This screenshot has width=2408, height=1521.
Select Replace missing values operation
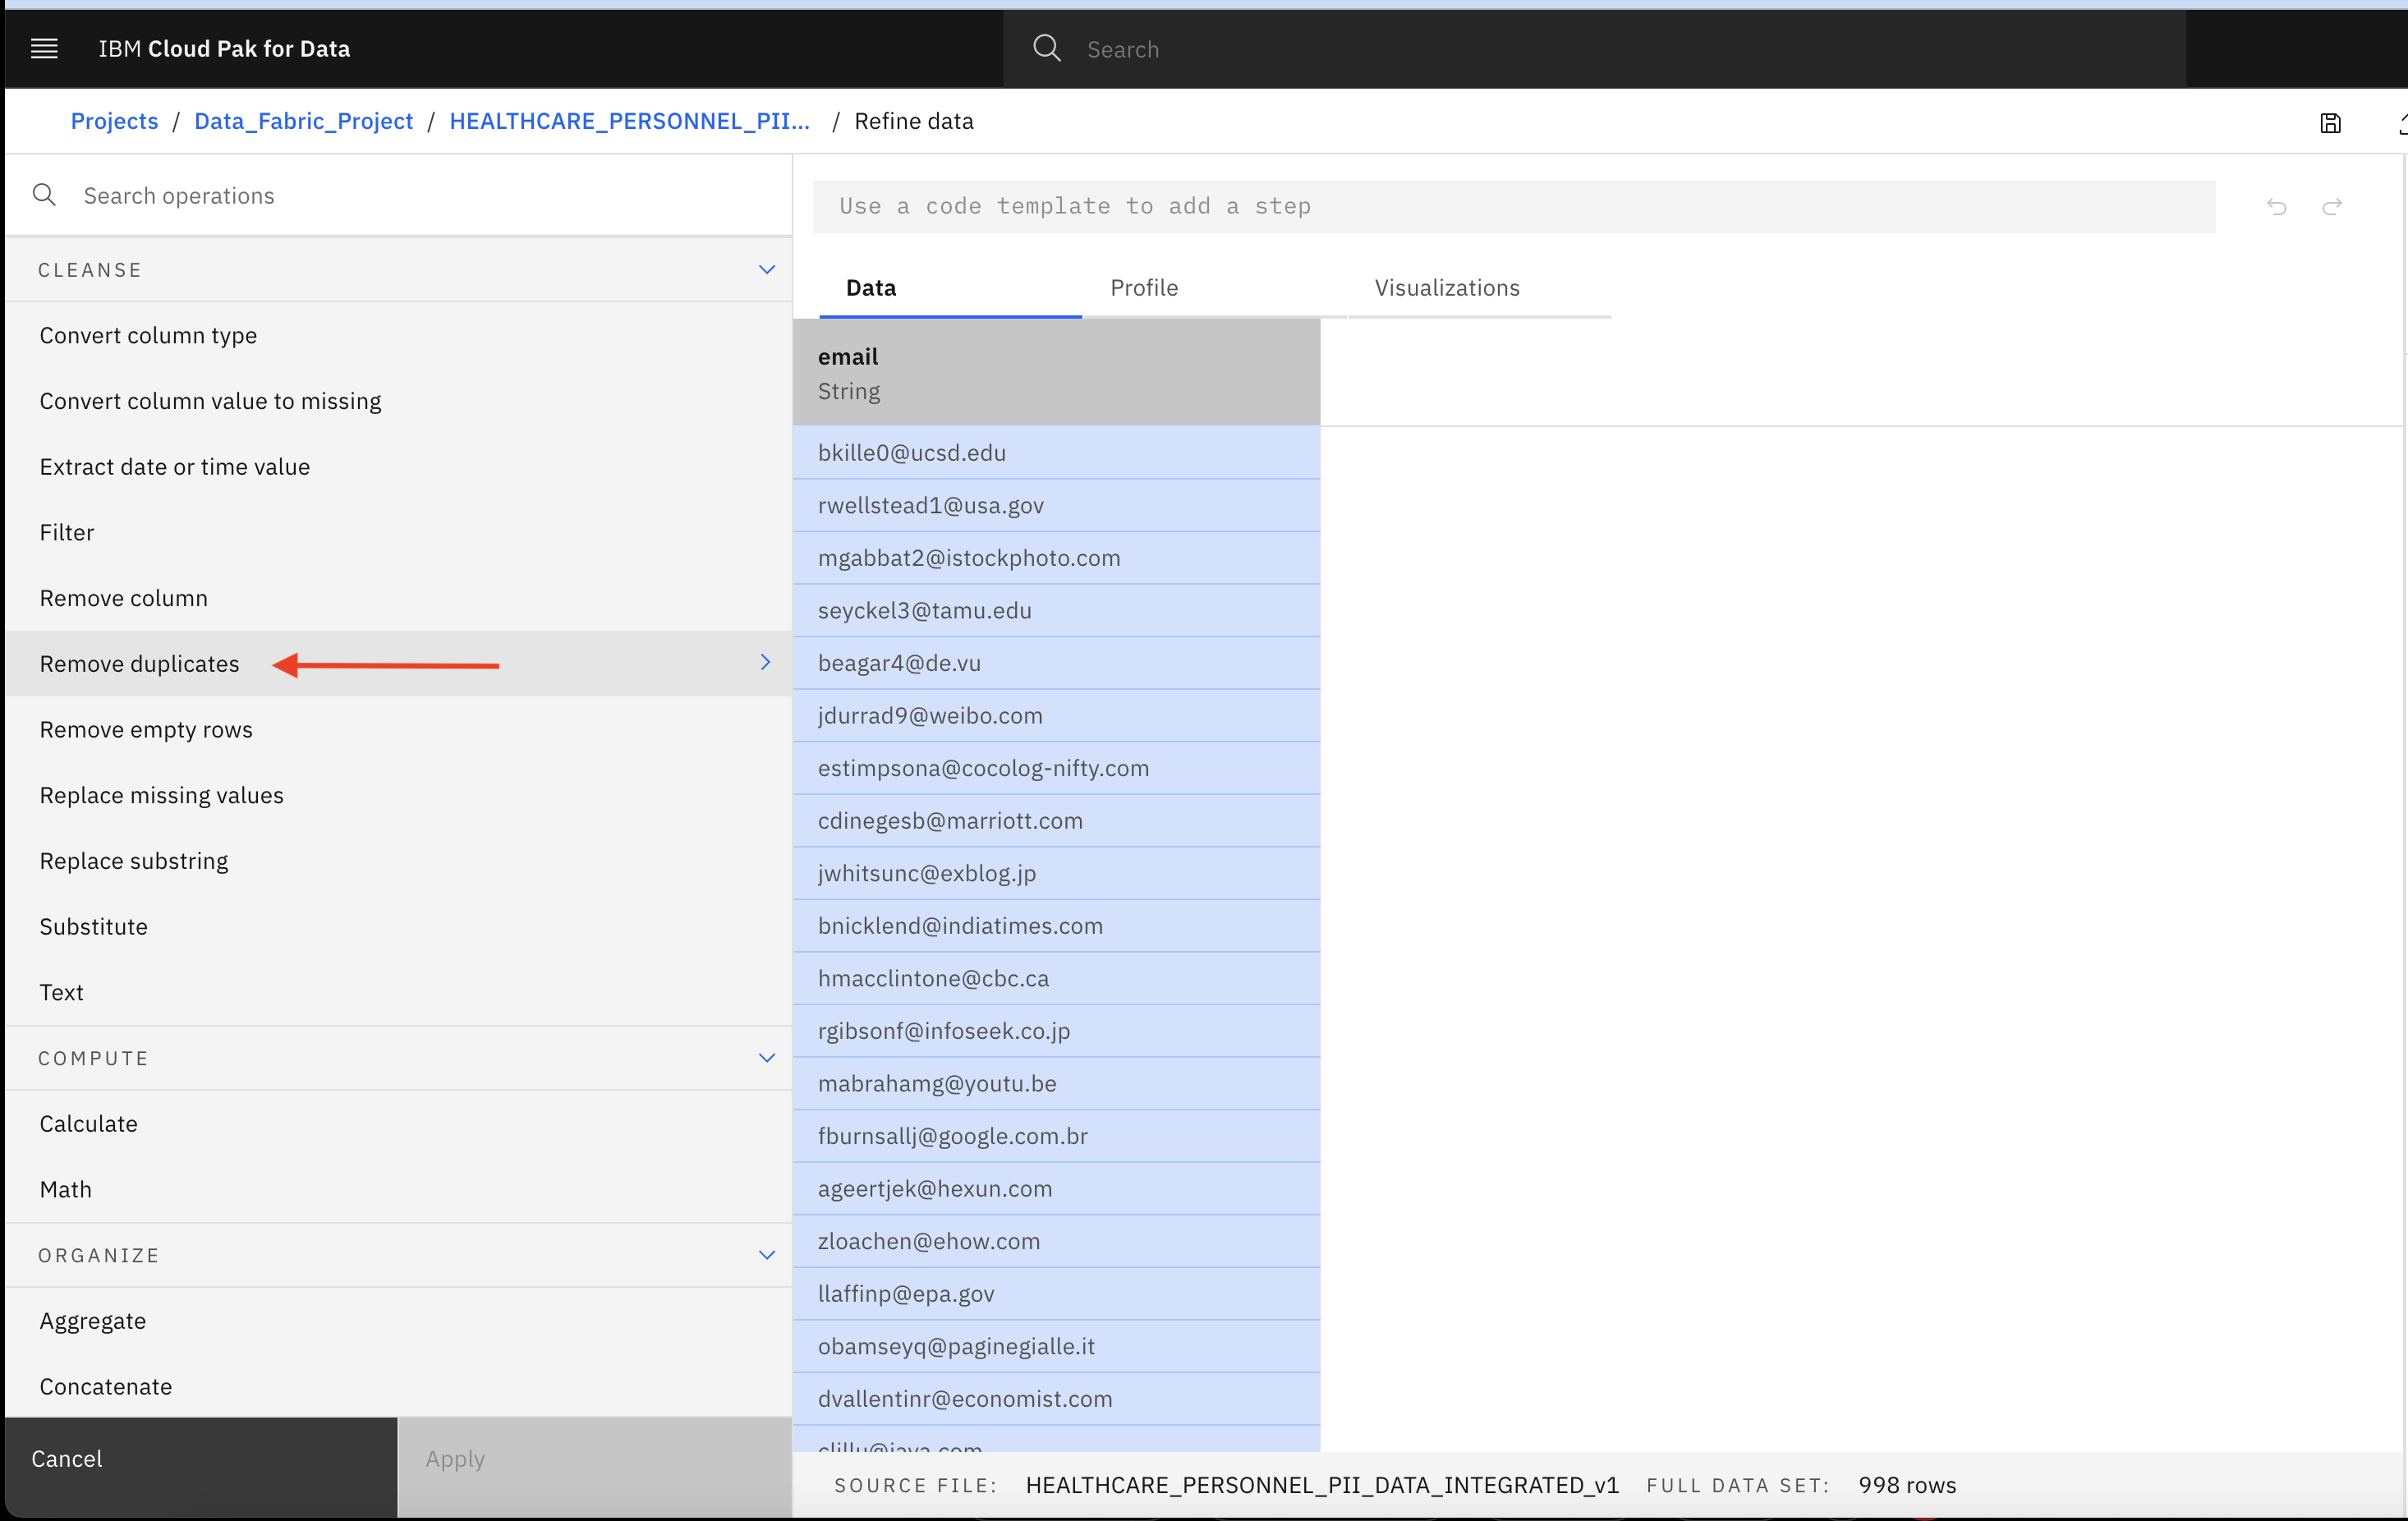pos(398,795)
